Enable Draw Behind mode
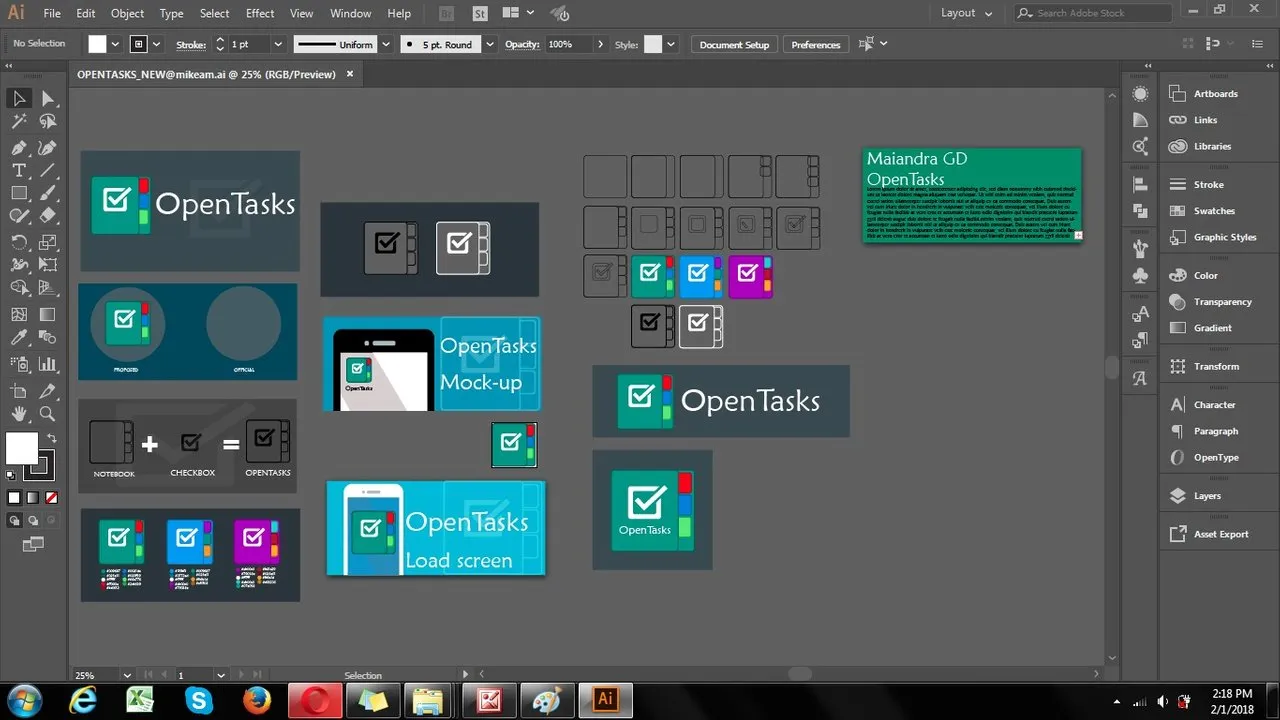The height and width of the screenshot is (720, 1280). (x=33, y=520)
